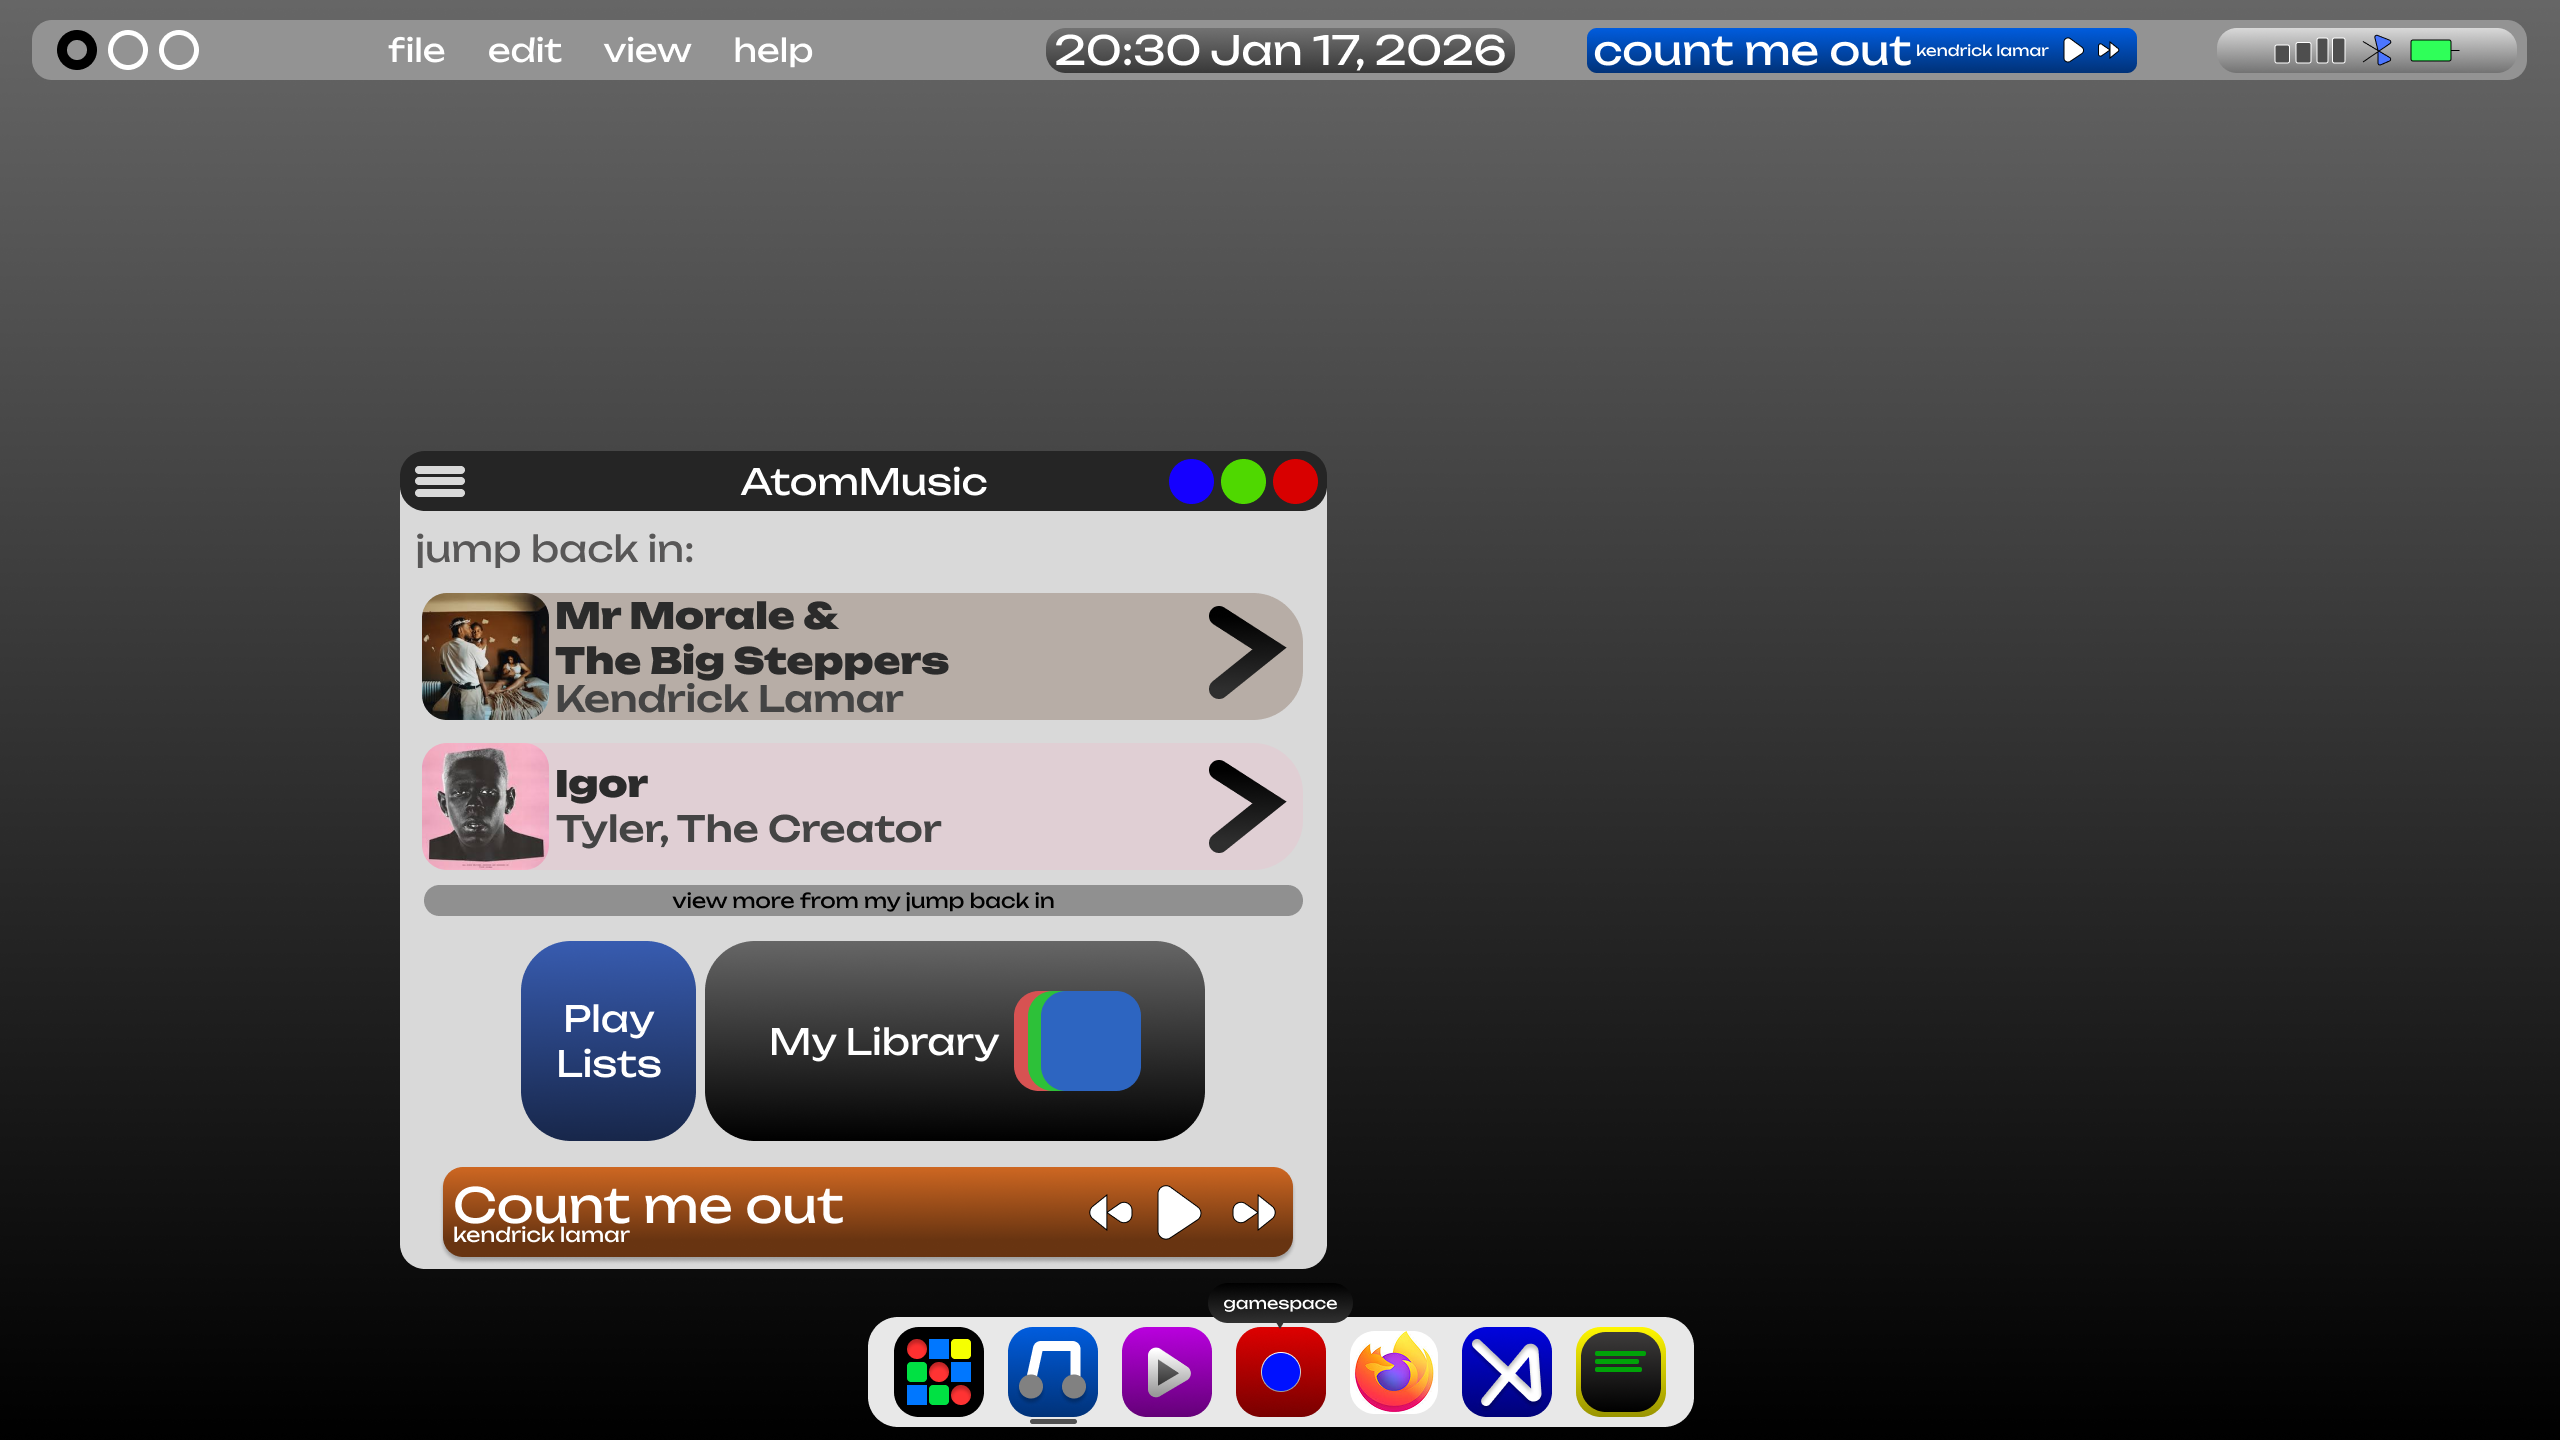2560x1440 pixels.
Task: Open the file menu
Action: tap(416, 50)
